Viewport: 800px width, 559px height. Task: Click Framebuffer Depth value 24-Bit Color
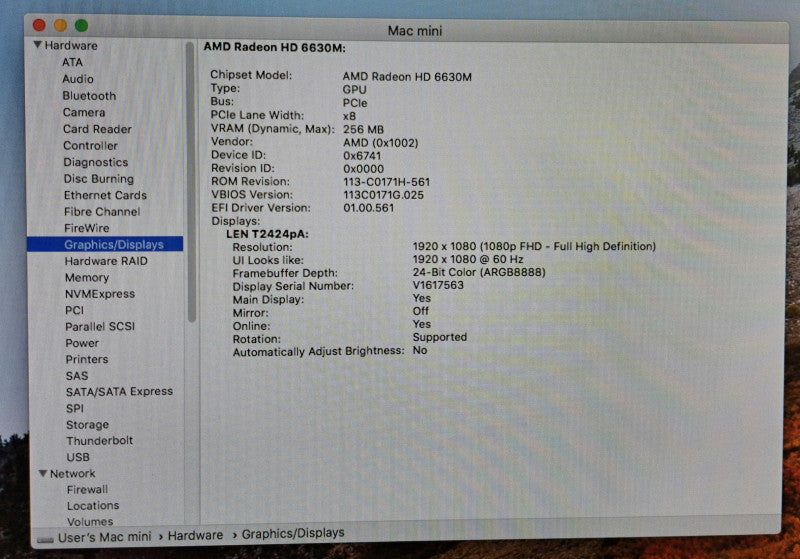[x=479, y=272]
